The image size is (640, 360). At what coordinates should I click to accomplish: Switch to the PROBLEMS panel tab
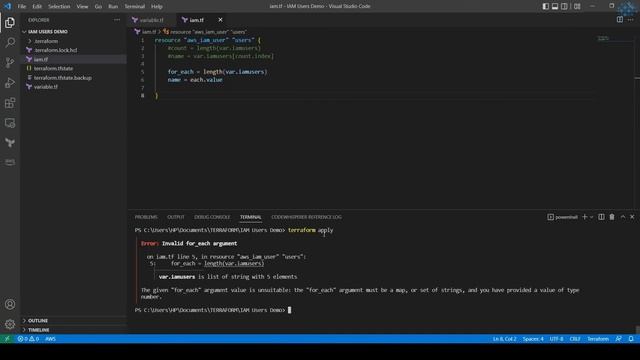click(146, 217)
